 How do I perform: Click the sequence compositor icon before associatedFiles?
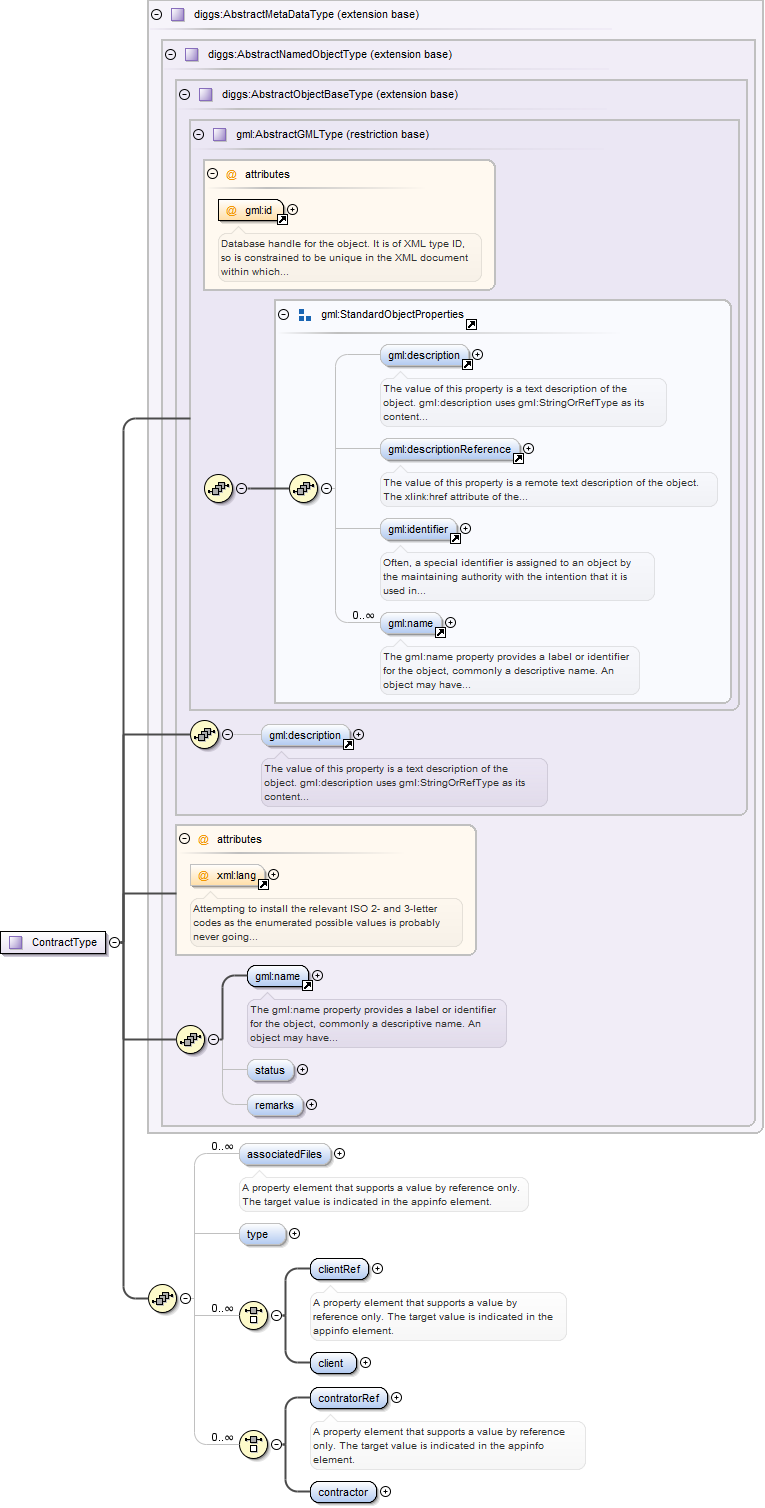(x=161, y=1299)
